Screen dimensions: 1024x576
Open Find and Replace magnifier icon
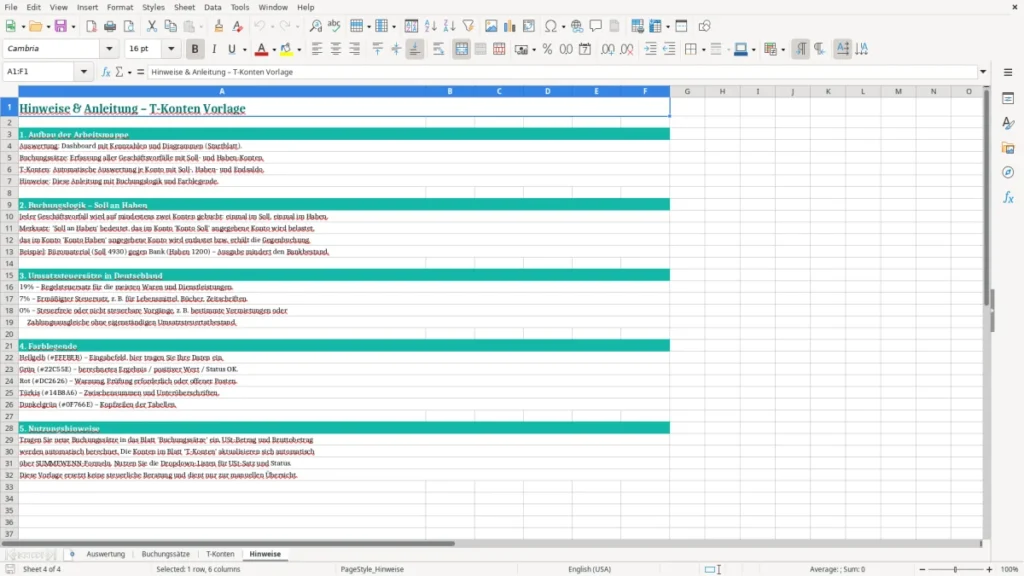(315, 26)
